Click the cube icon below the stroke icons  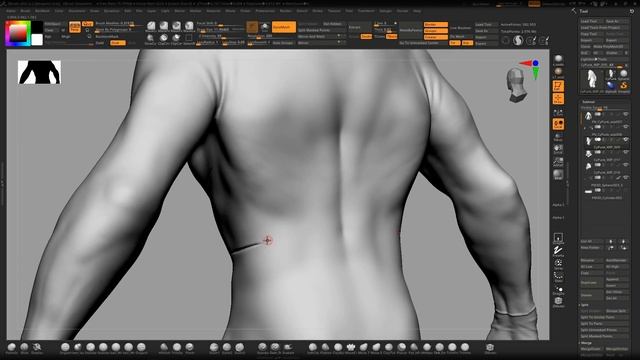pos(558,302)
